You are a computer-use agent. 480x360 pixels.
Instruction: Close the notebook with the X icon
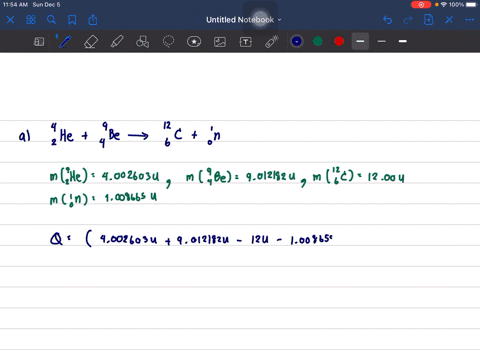point(10,20)
